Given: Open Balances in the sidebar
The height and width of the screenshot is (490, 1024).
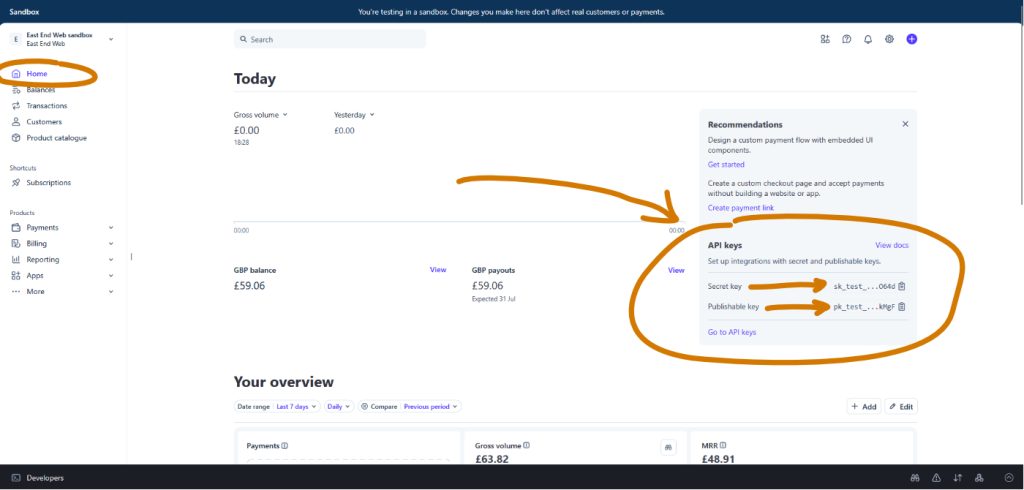Looking at the screenshot, I should click(x=40, y=90).
